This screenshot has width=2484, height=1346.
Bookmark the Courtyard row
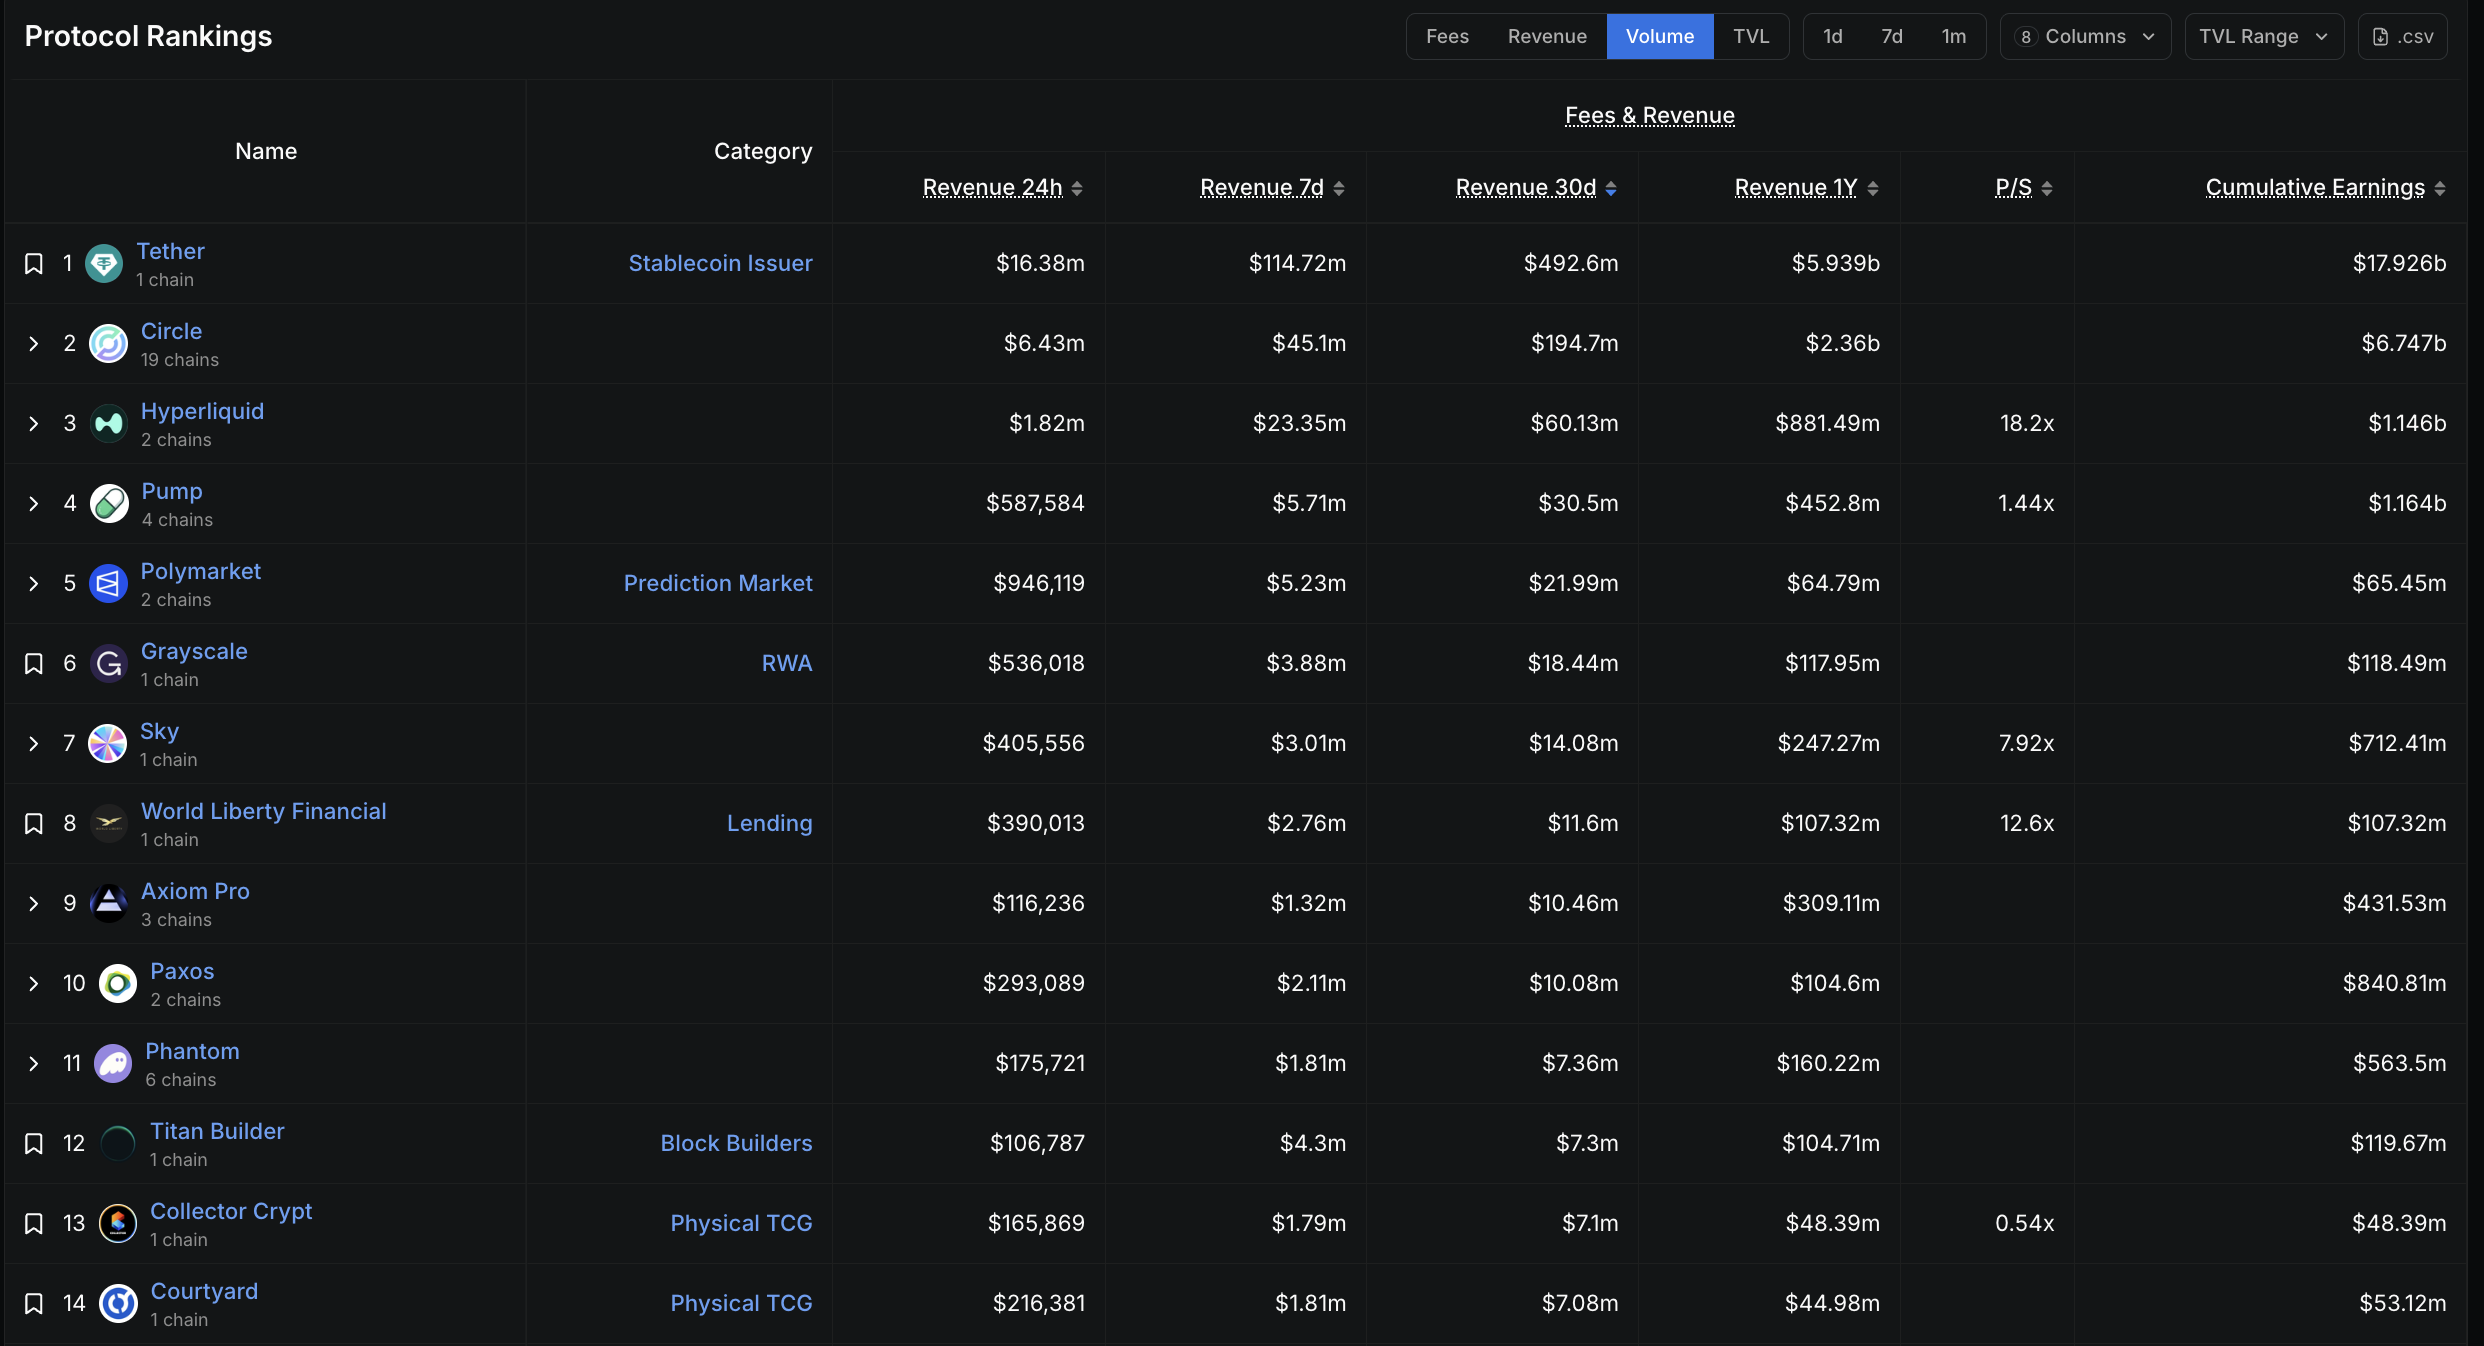34,1304
